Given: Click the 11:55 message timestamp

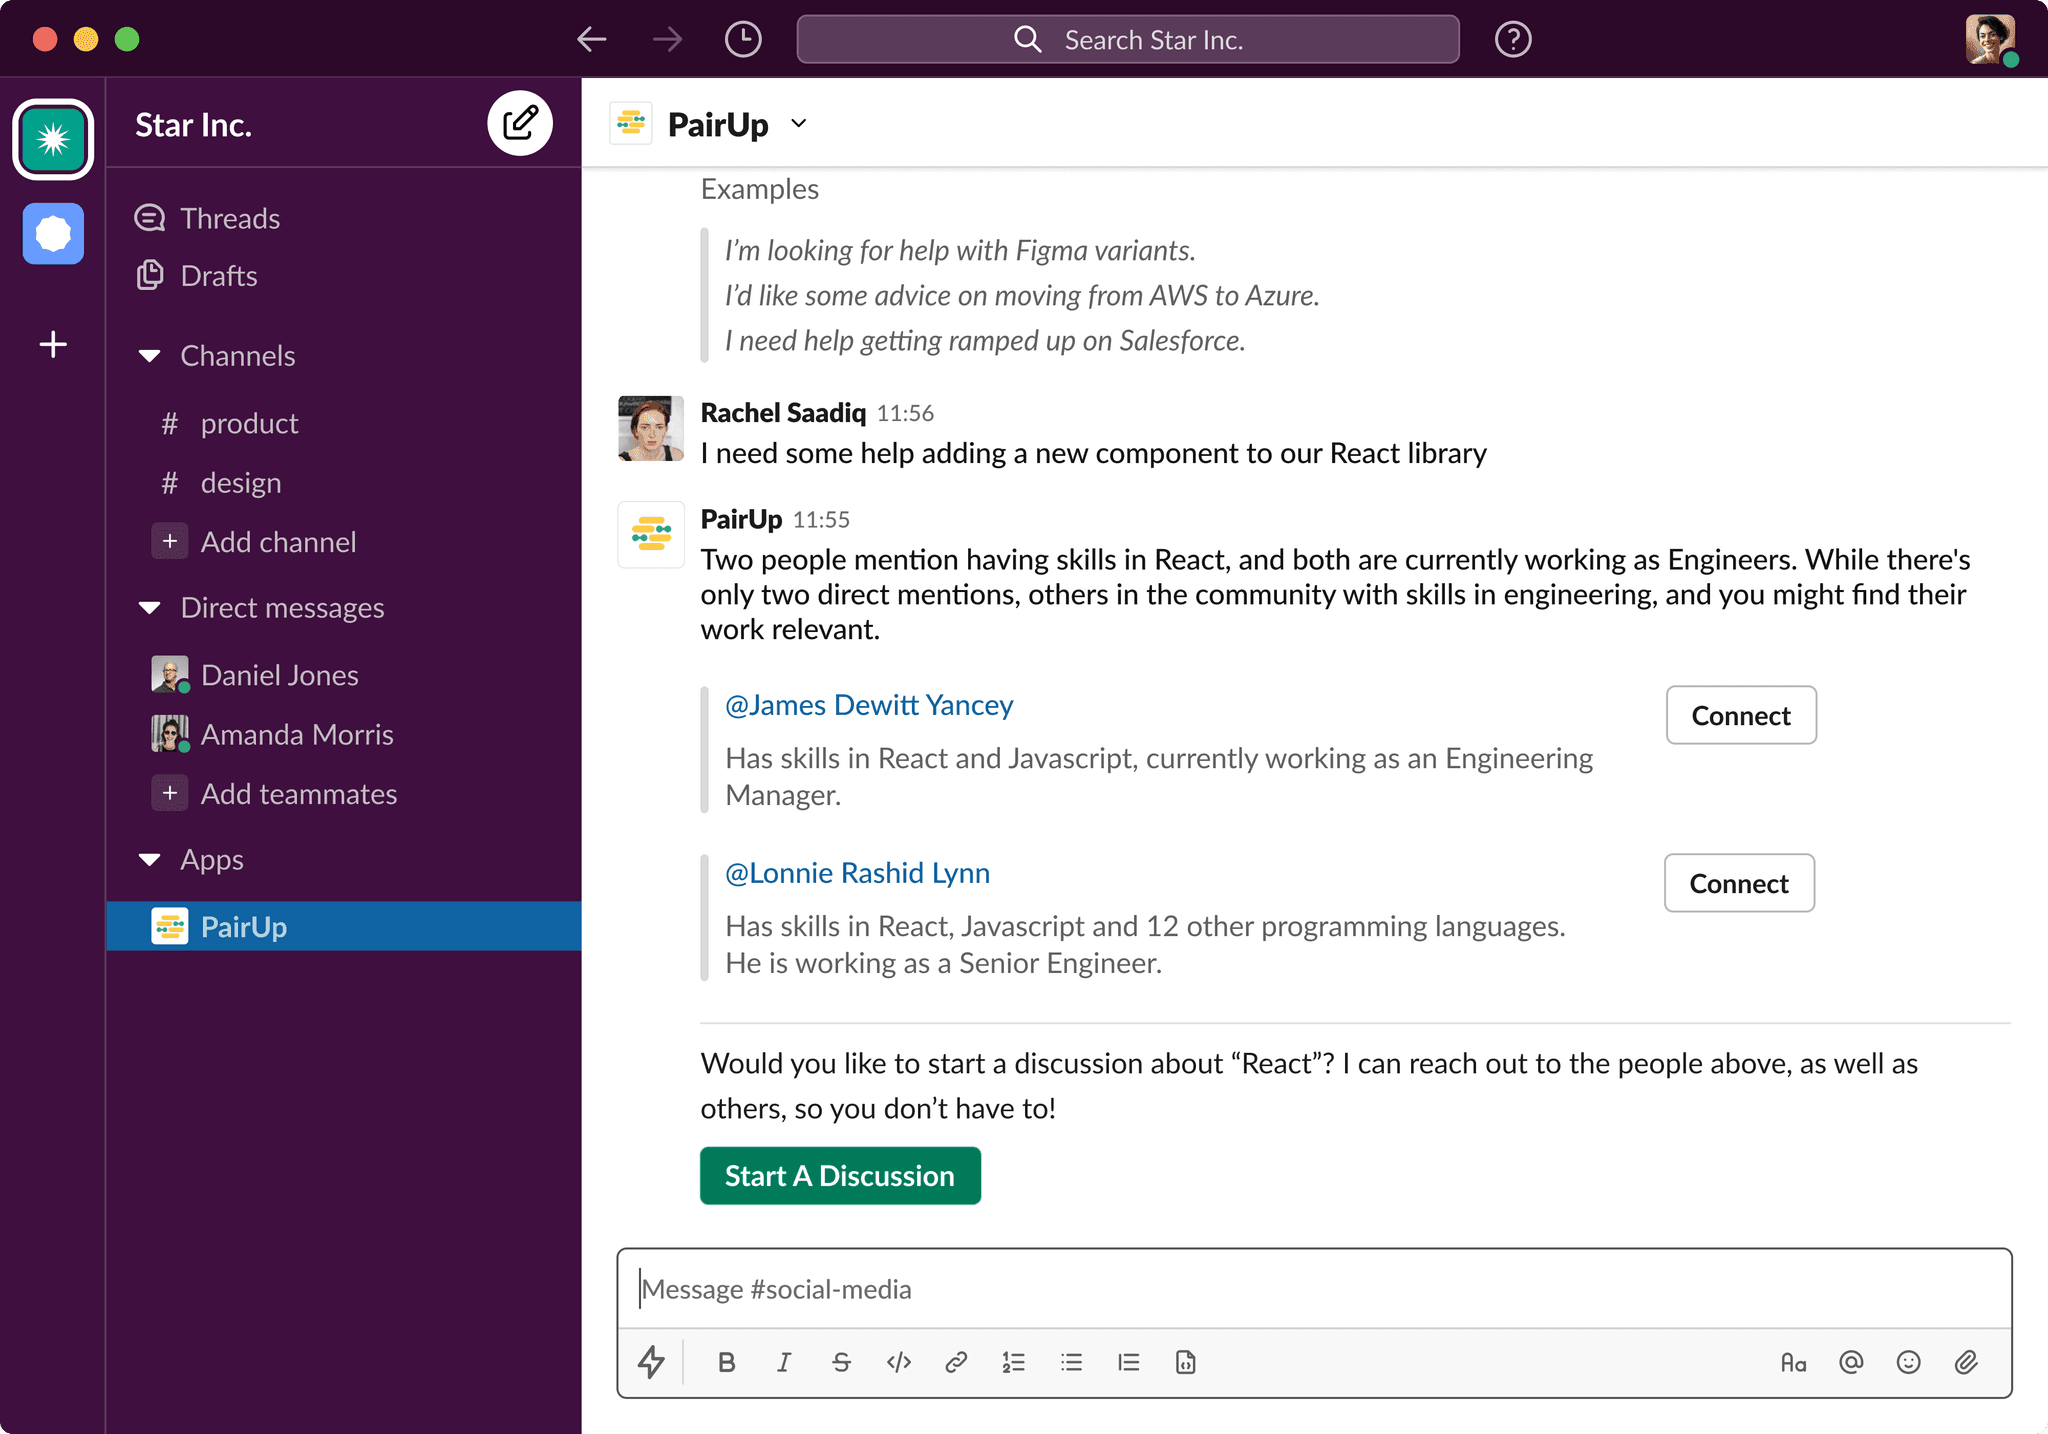Looking at the screenshot, I should tap(821, 520).
